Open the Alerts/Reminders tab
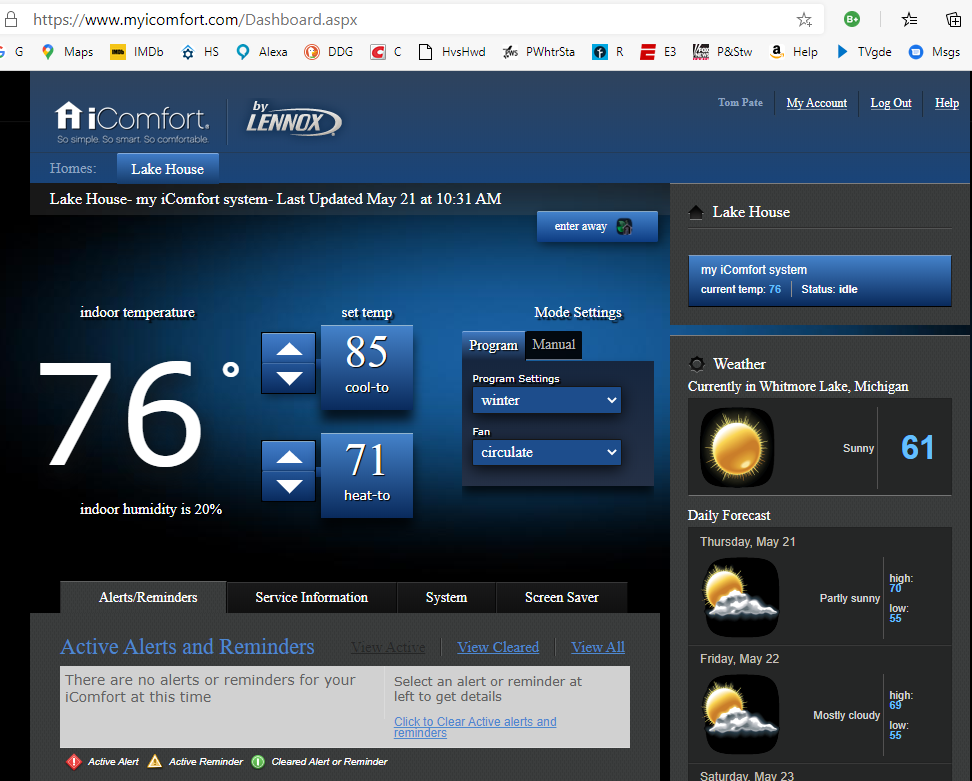 (x=144, y=597)
